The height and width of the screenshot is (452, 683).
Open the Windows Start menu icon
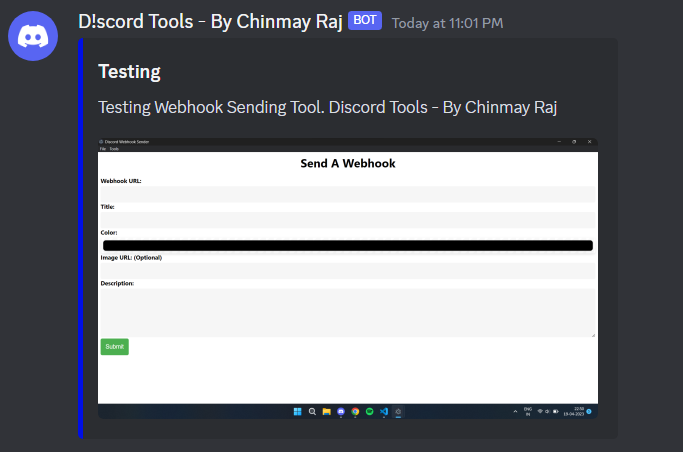[298, 412]
